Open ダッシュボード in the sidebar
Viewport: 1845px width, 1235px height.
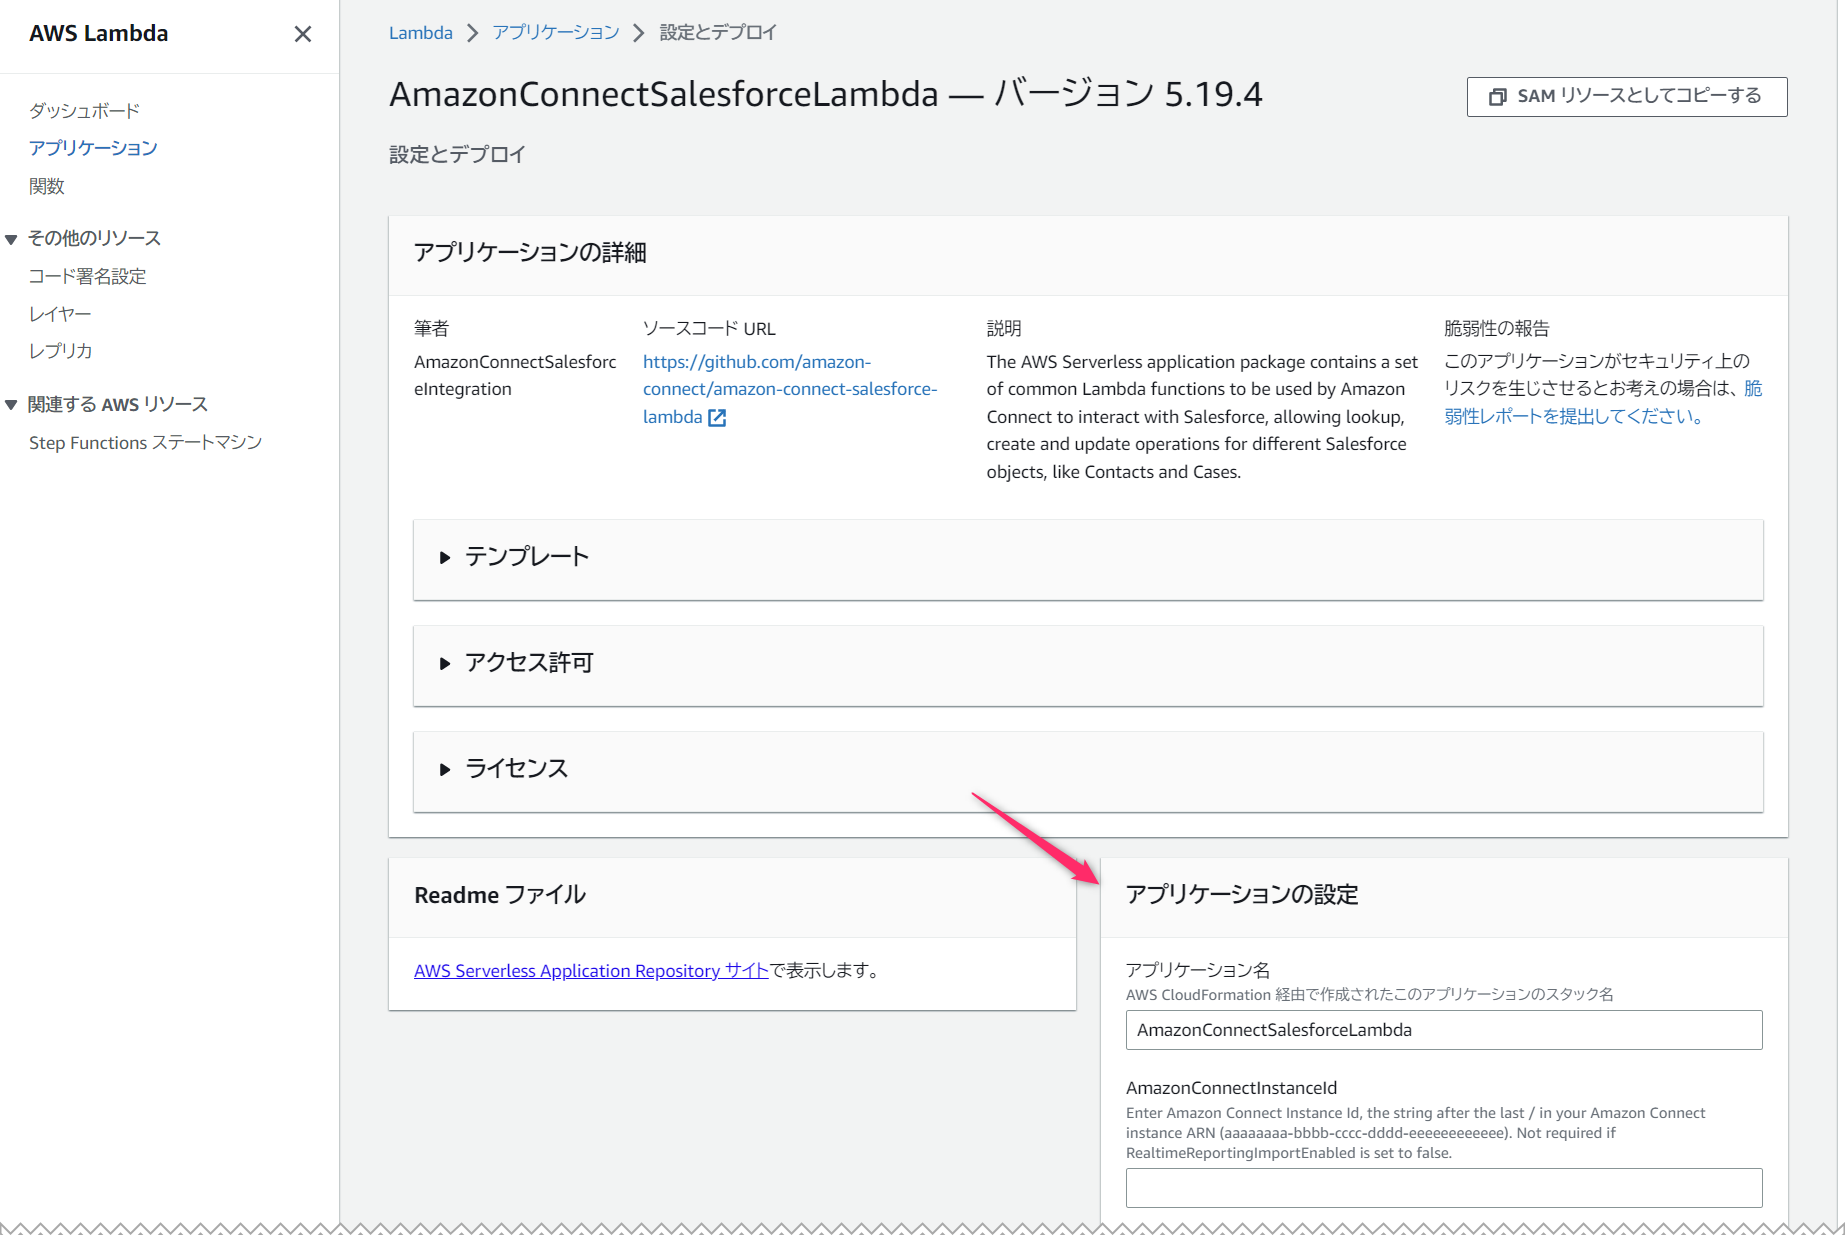(x=84, y=110)
